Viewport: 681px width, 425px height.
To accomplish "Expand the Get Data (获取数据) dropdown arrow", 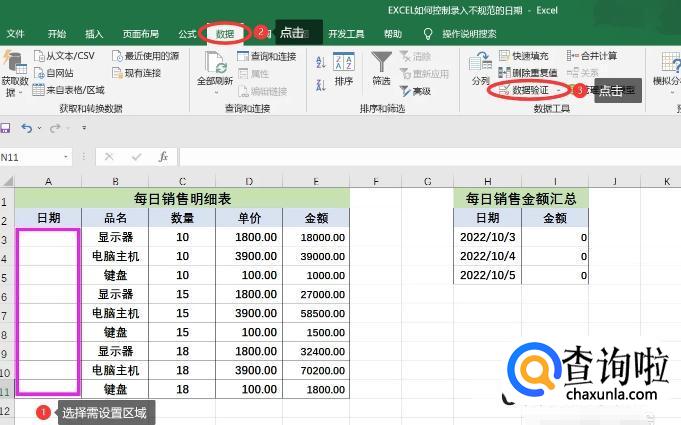I will pyautogui.click(x=20, y=92).
